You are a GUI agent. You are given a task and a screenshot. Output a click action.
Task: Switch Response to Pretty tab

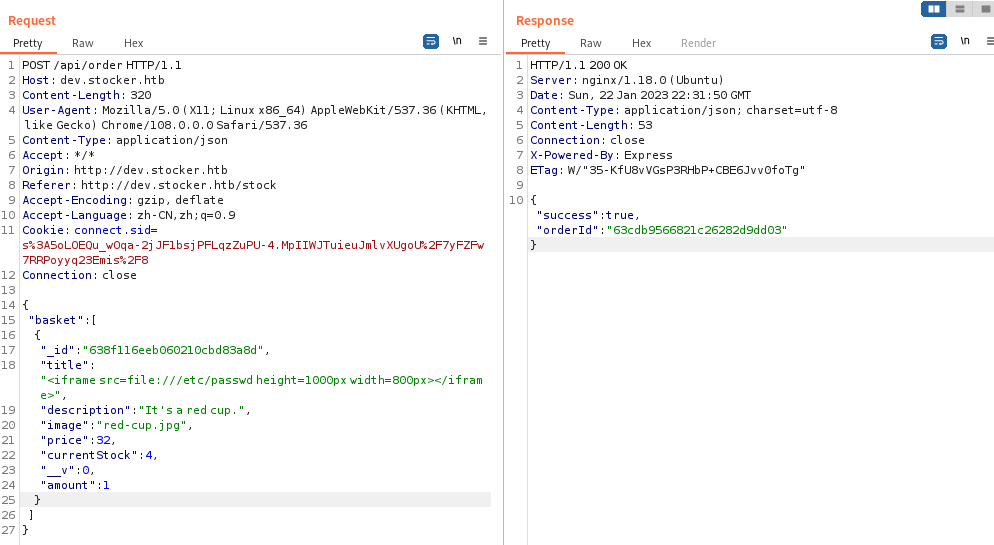click(x=536, y=43)
